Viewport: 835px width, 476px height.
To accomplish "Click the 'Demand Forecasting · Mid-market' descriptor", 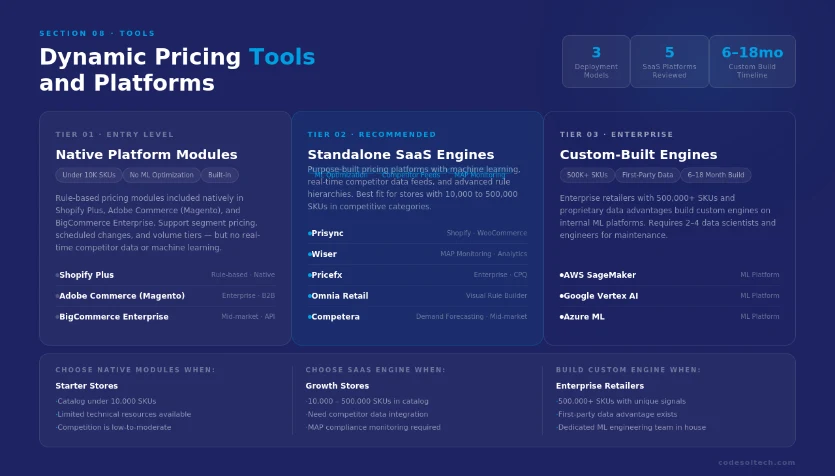I will click(x=471, y=316).
